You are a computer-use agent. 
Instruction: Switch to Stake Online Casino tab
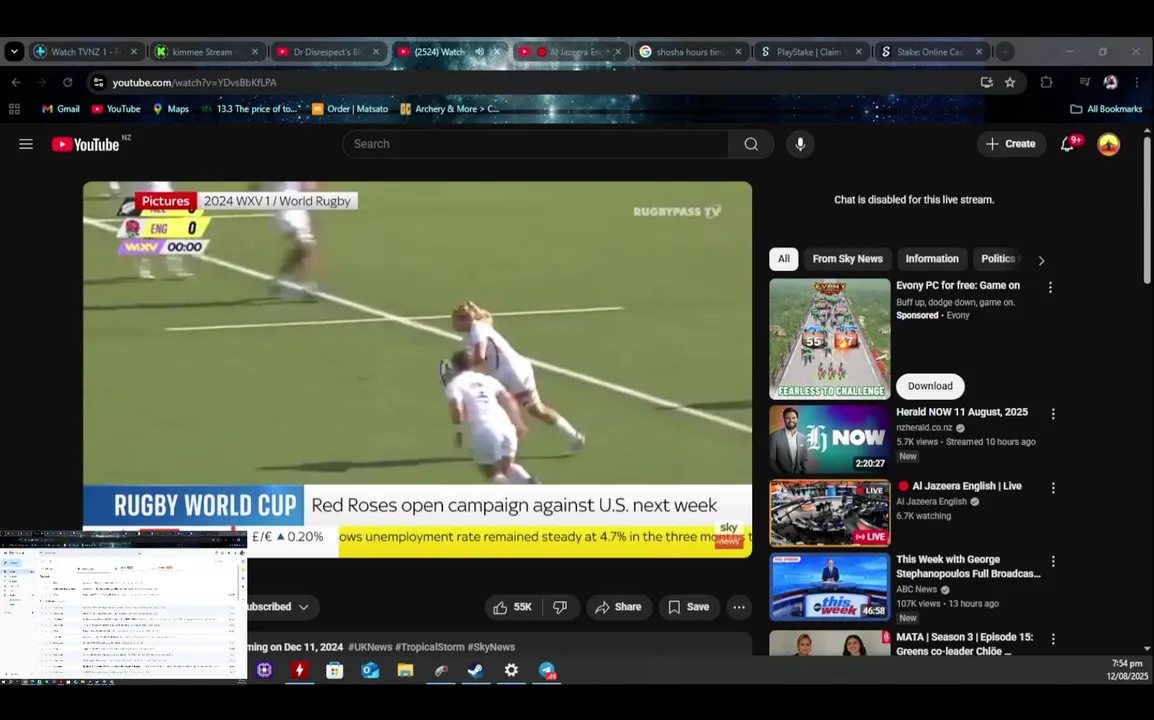tap(932, 52)
